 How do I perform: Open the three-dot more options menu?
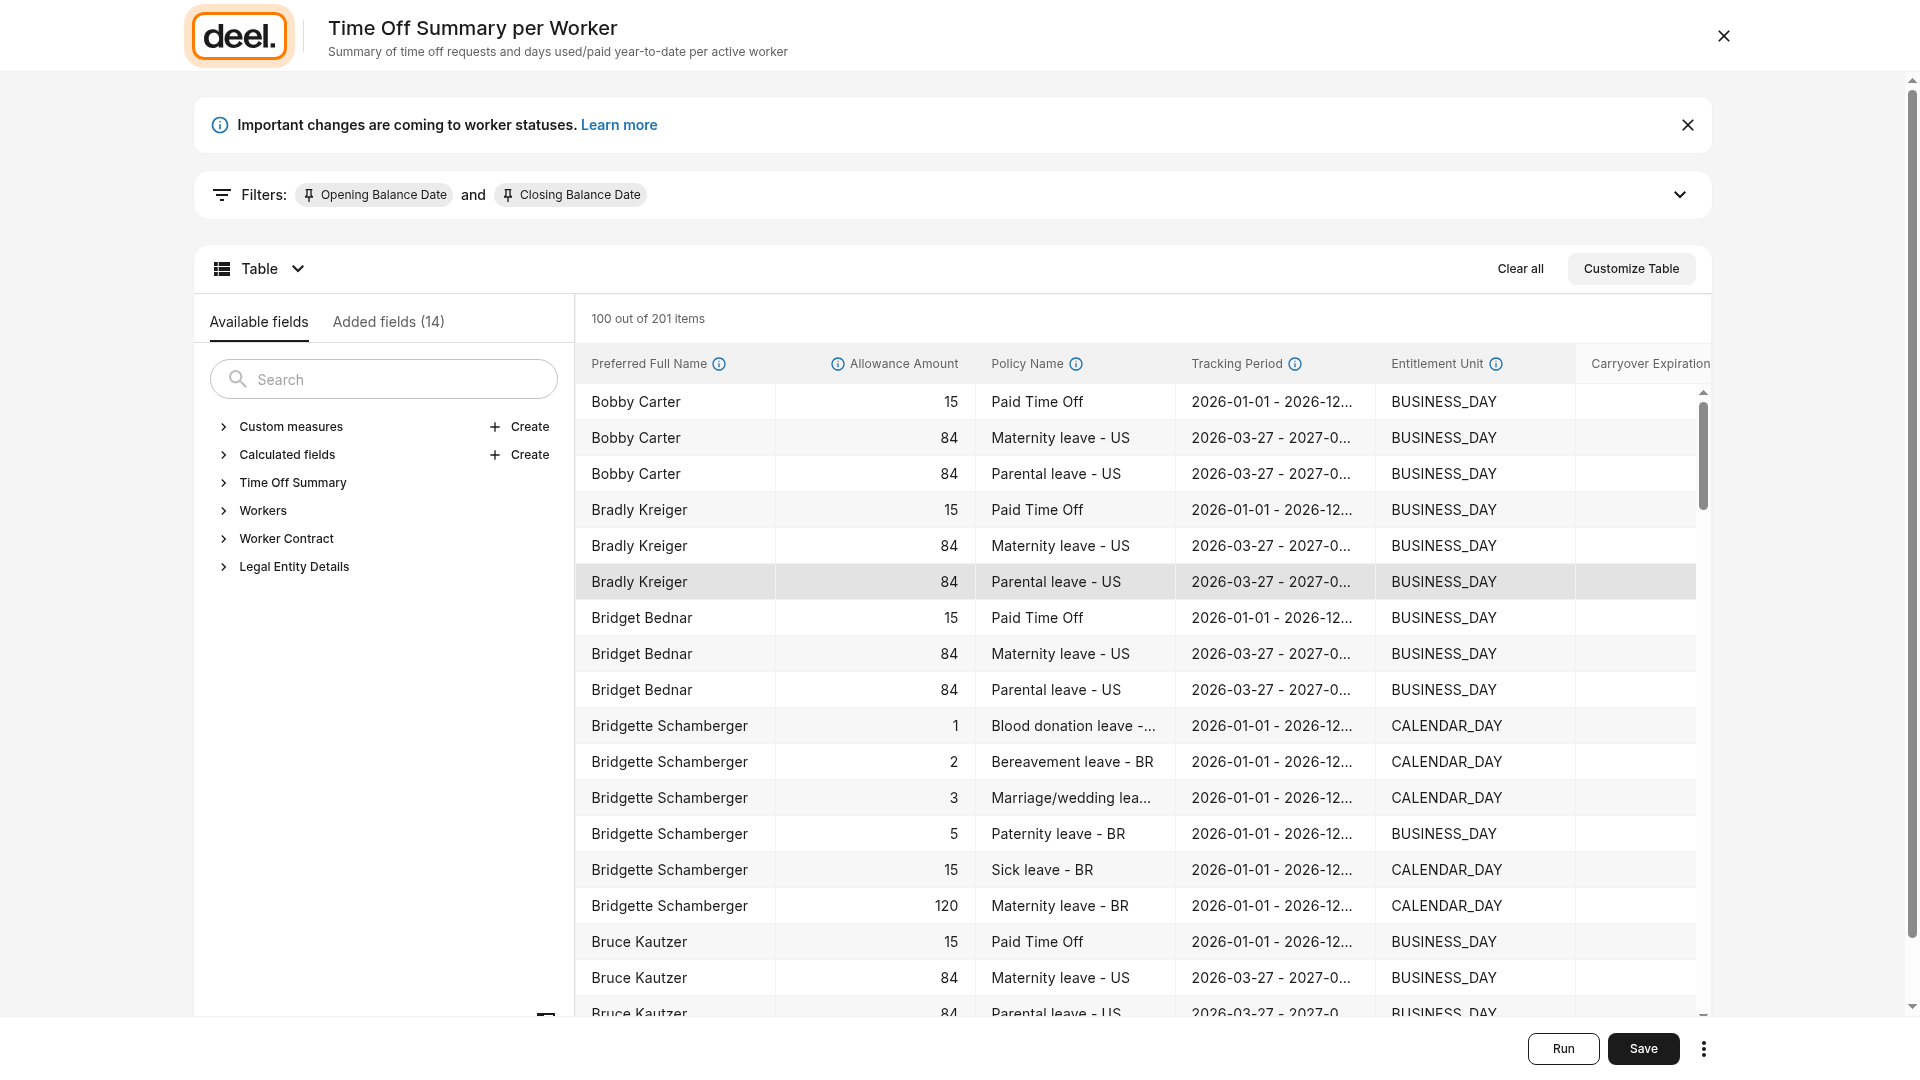point(1704,1049)
